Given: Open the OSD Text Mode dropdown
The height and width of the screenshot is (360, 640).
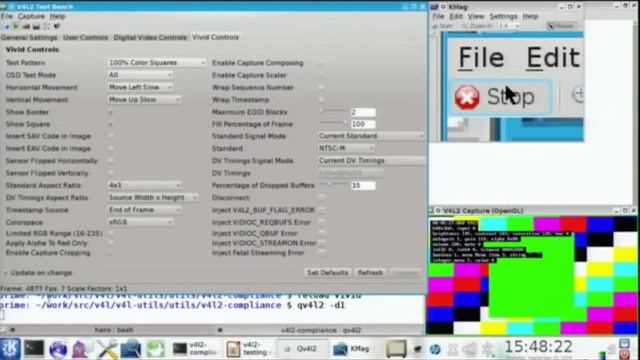Looking at the screenshot, I should point(140,75).
